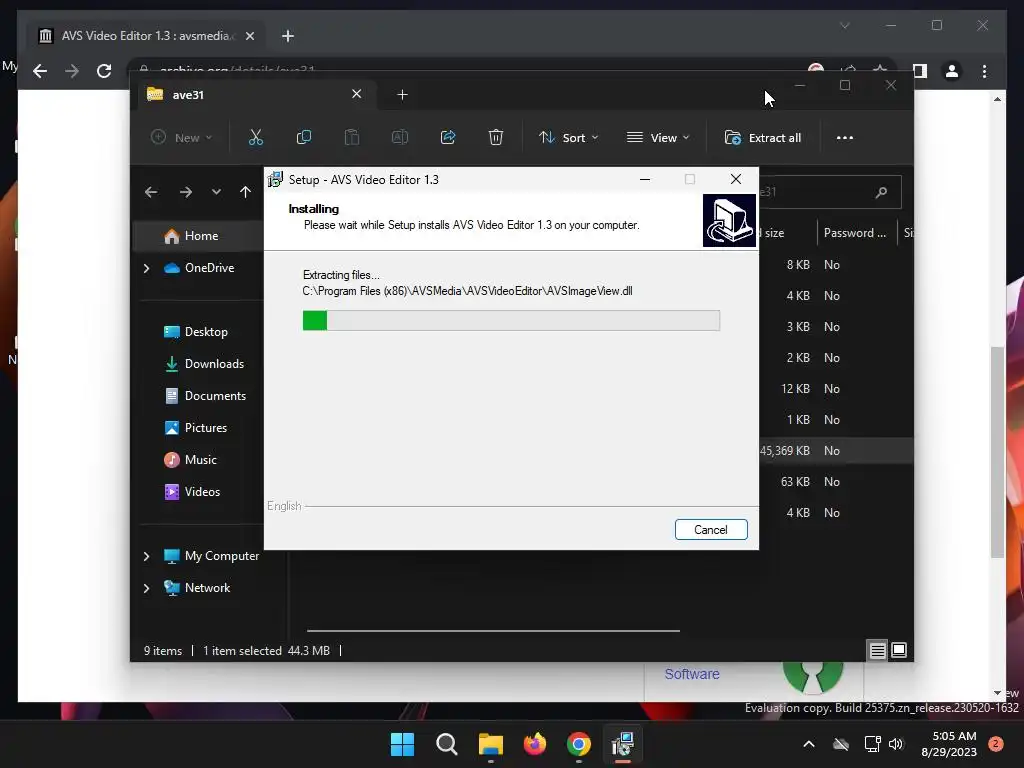The image size is (1024, 768).
Task: Click Chrome's vertical page scrollbar
Action: click(x=997, y=451)
